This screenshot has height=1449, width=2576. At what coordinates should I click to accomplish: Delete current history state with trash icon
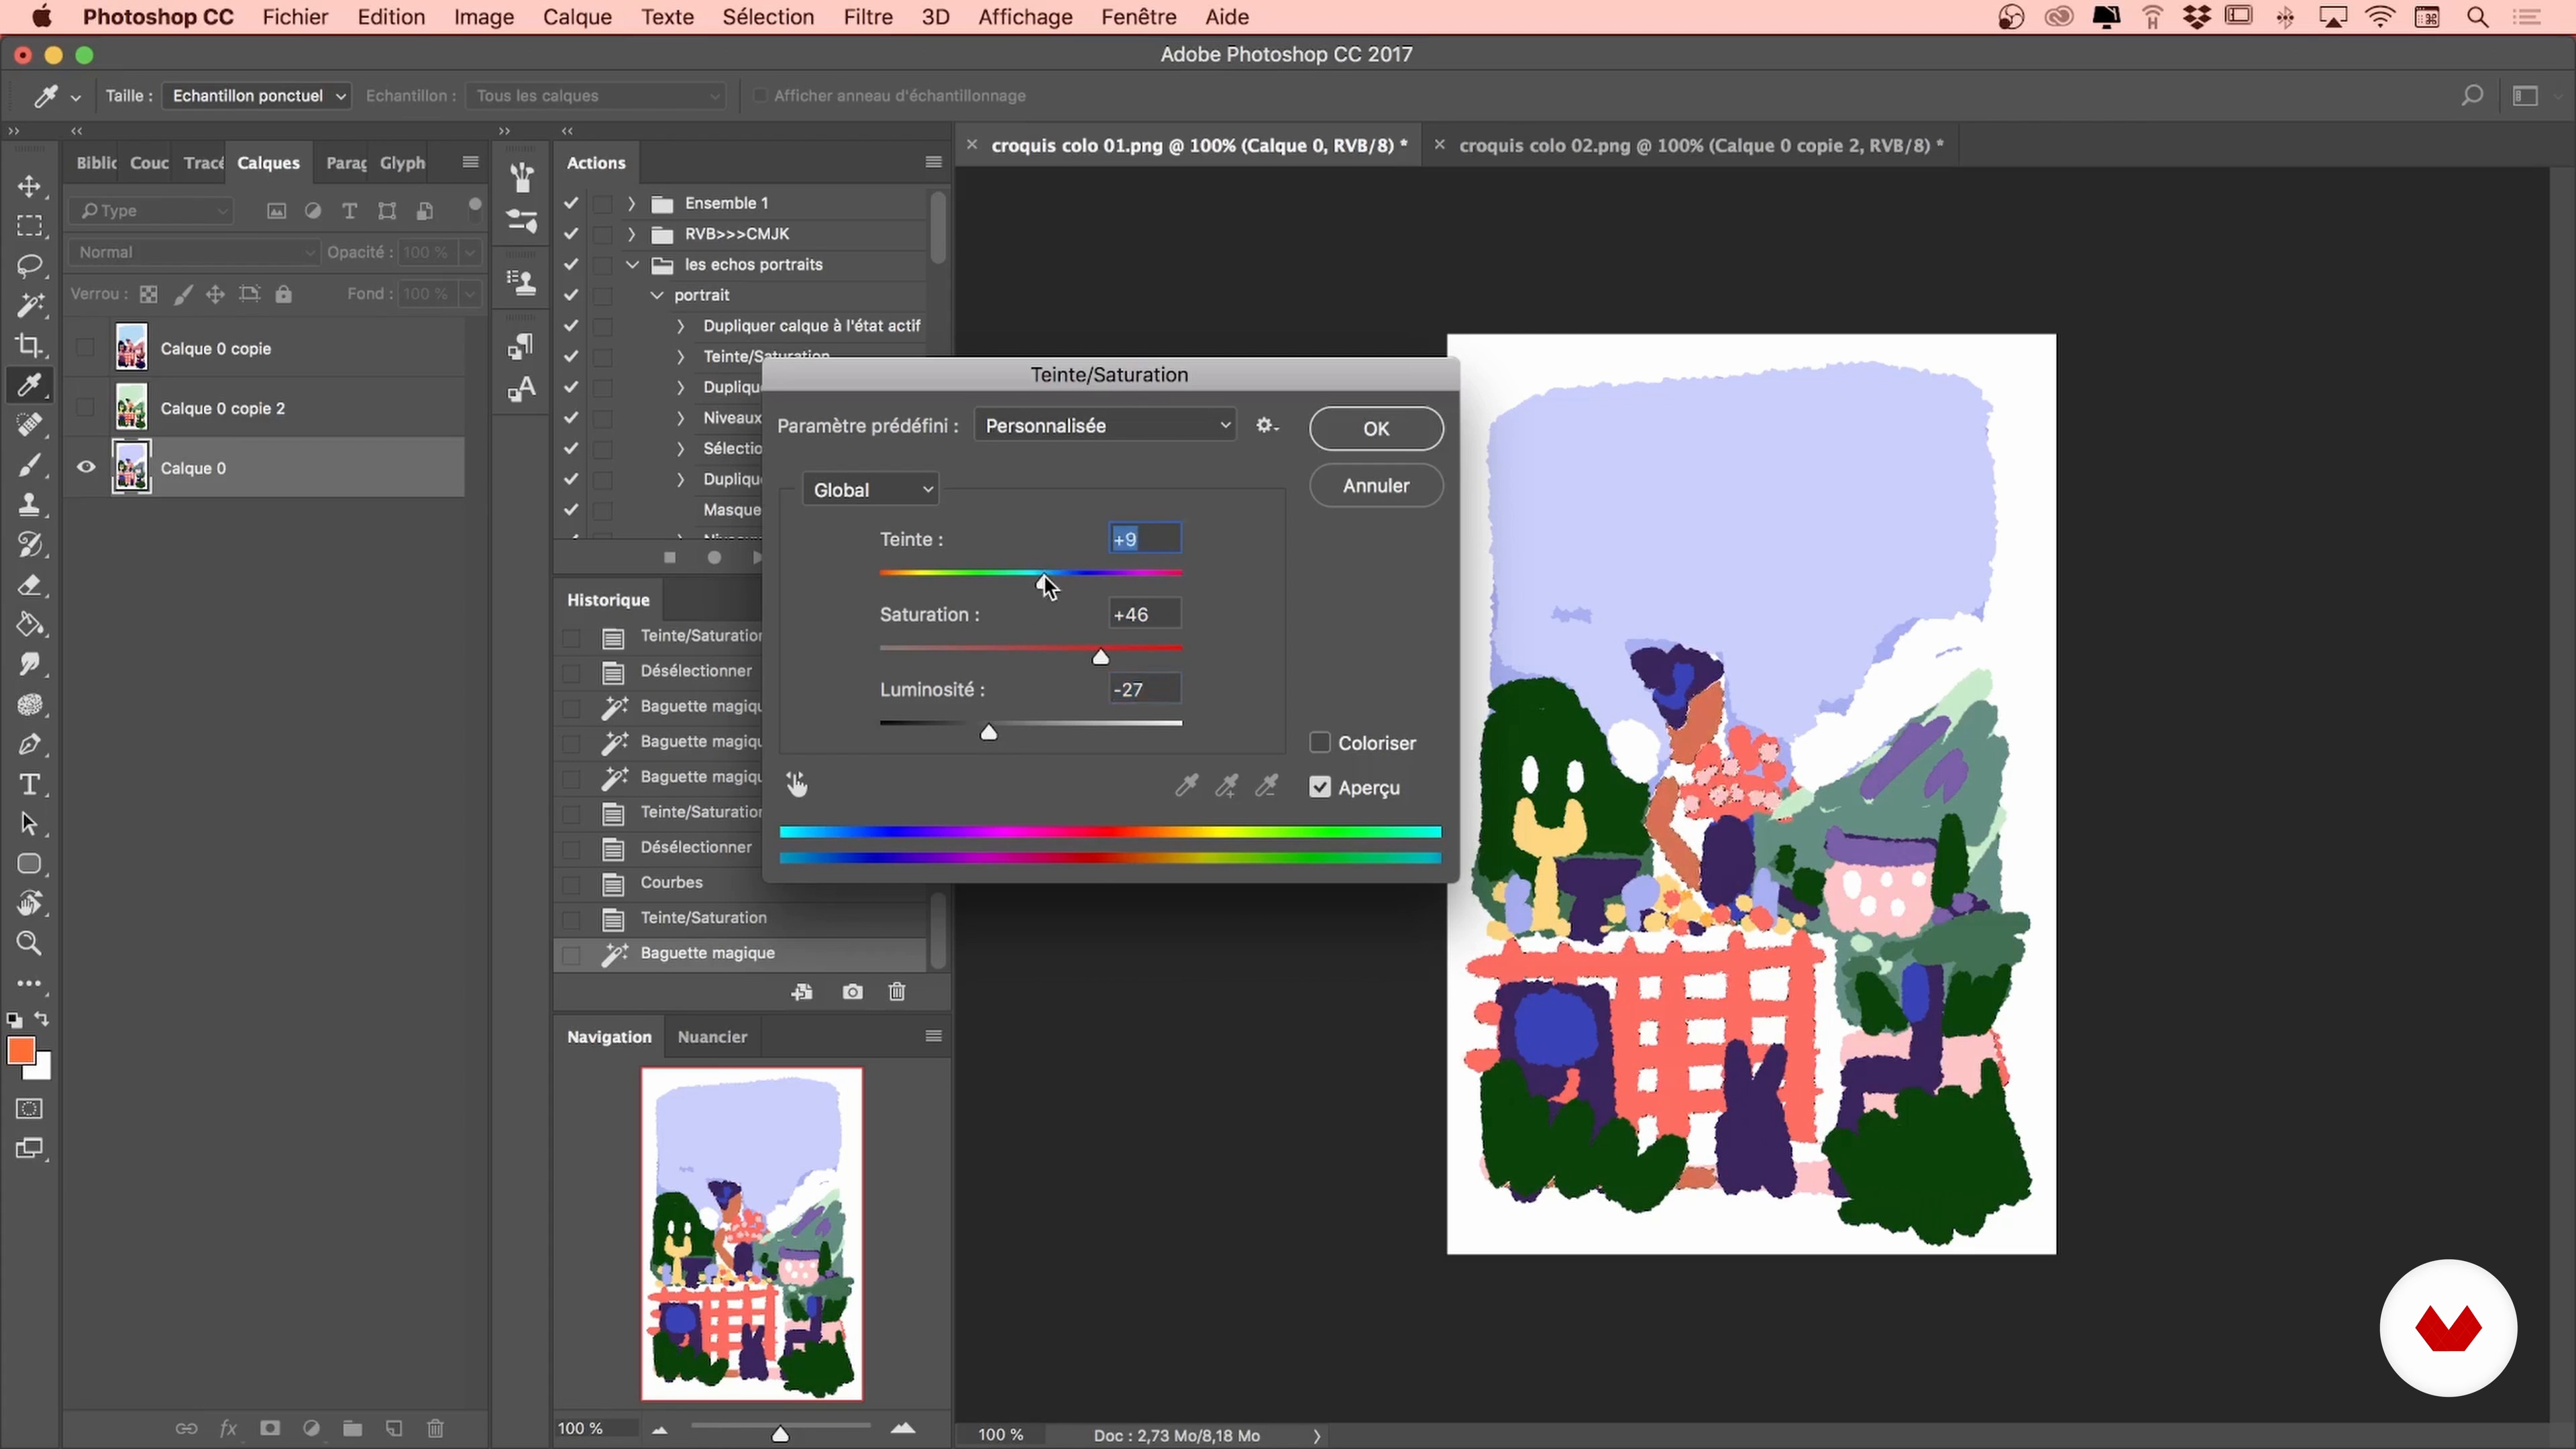897,992
